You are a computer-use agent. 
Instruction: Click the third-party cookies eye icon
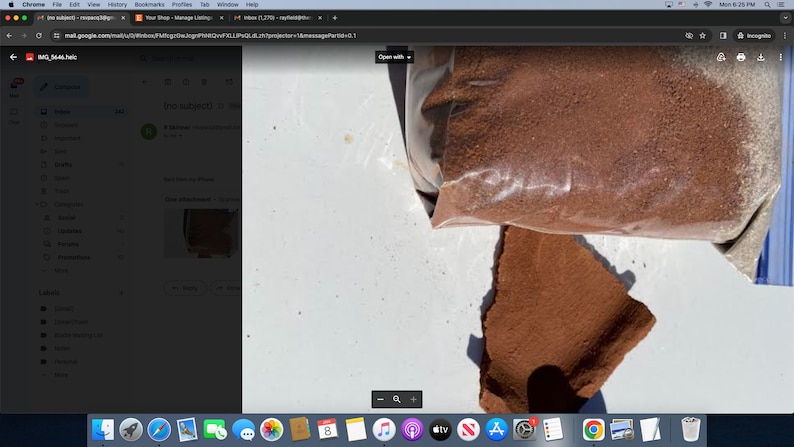pos(689,35)
